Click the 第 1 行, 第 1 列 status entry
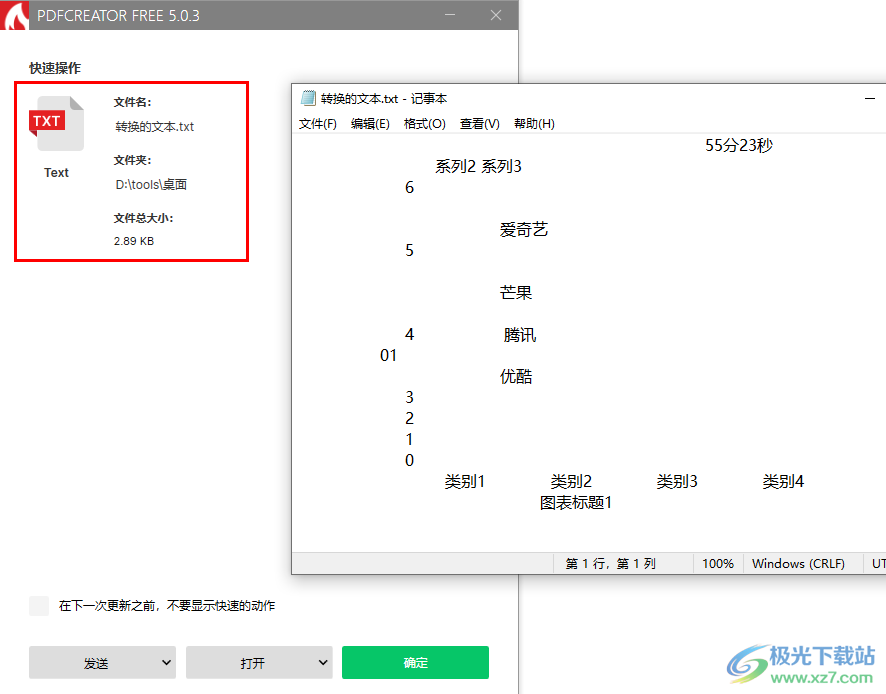The width and height of the screenshot is (886, 694). [x=610, y=563]
